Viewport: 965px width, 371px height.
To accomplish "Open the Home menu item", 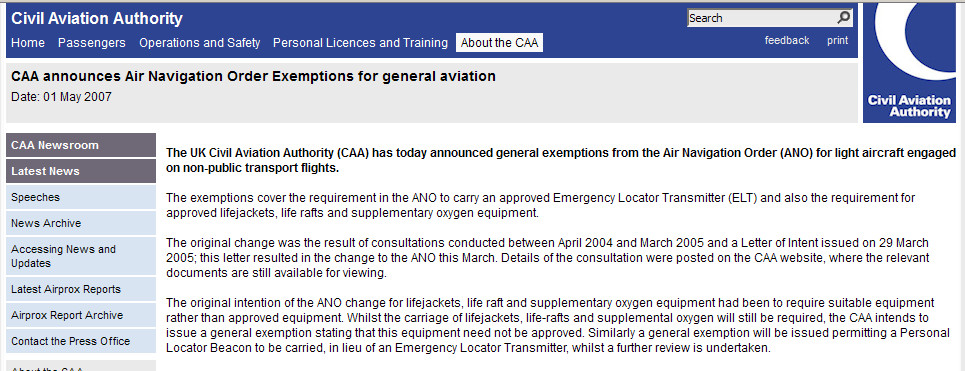I will tap(28, 43).
